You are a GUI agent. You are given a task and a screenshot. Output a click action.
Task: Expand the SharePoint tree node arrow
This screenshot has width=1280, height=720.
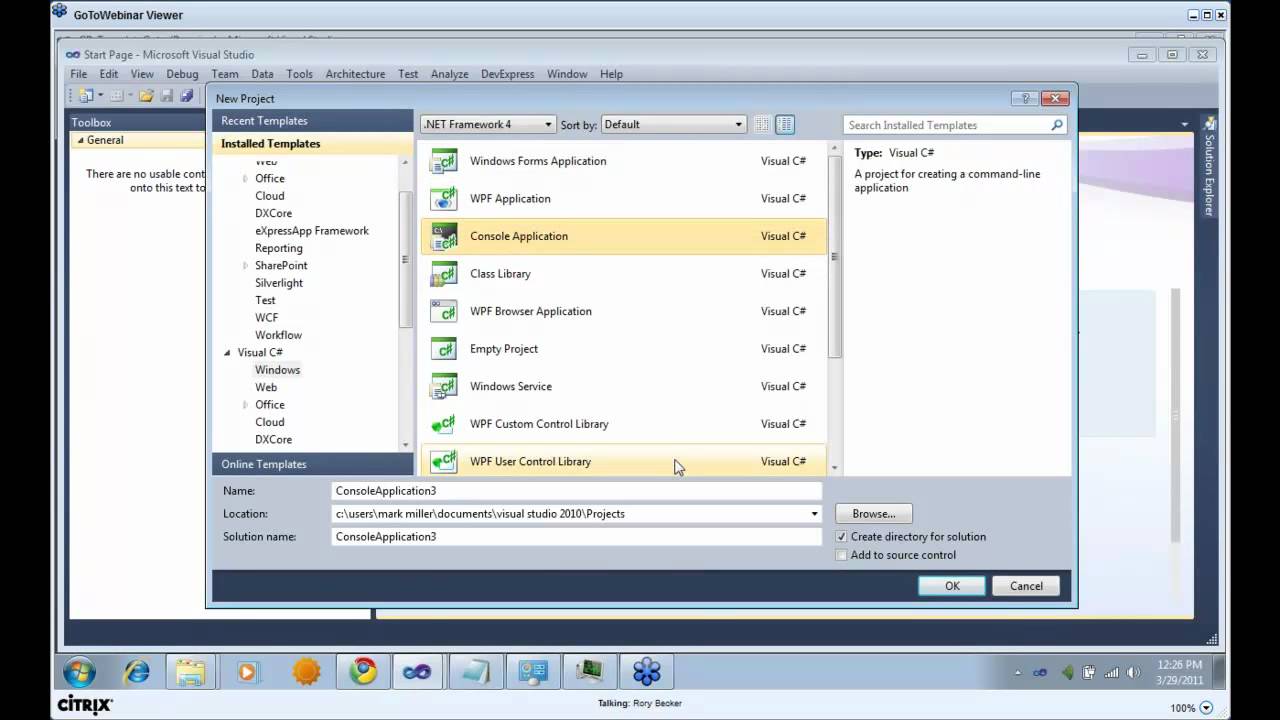(x=245, y=265)
